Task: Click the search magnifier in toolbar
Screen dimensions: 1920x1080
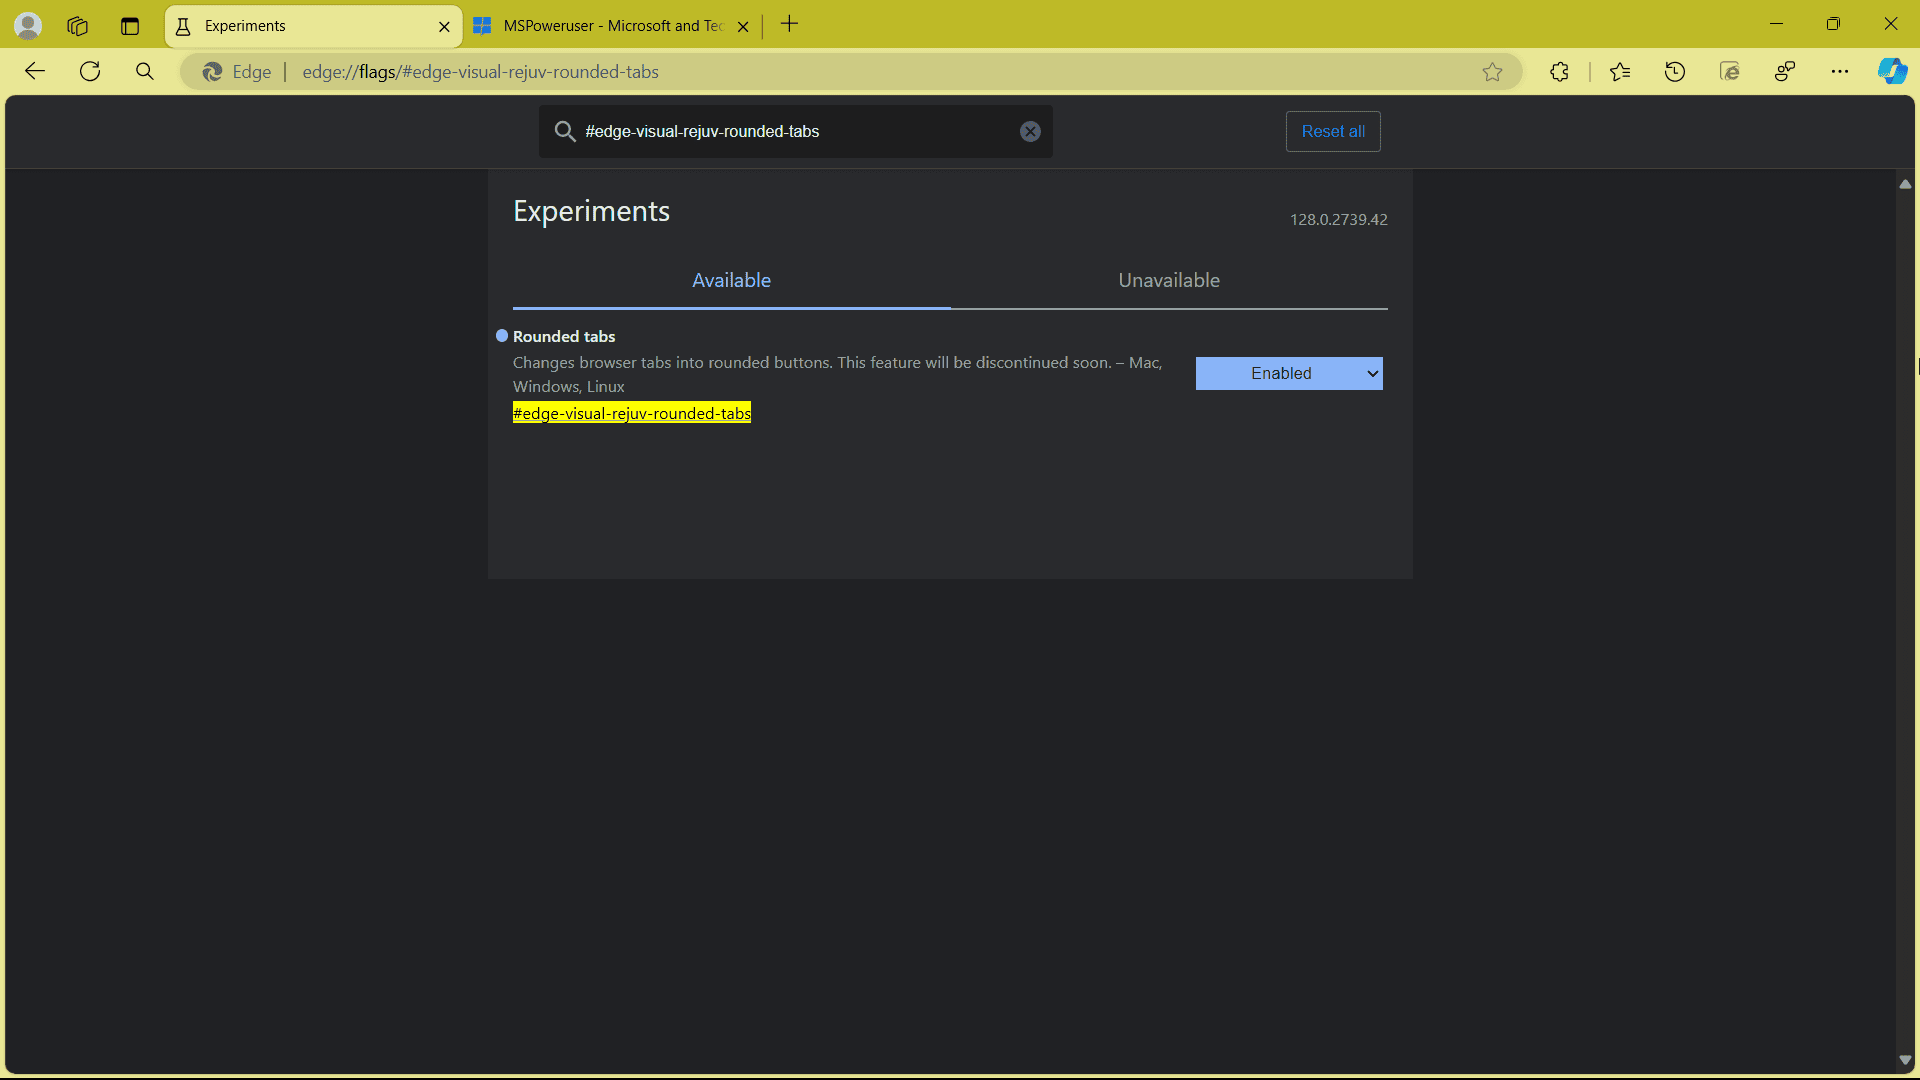Action: pos(145,71)
